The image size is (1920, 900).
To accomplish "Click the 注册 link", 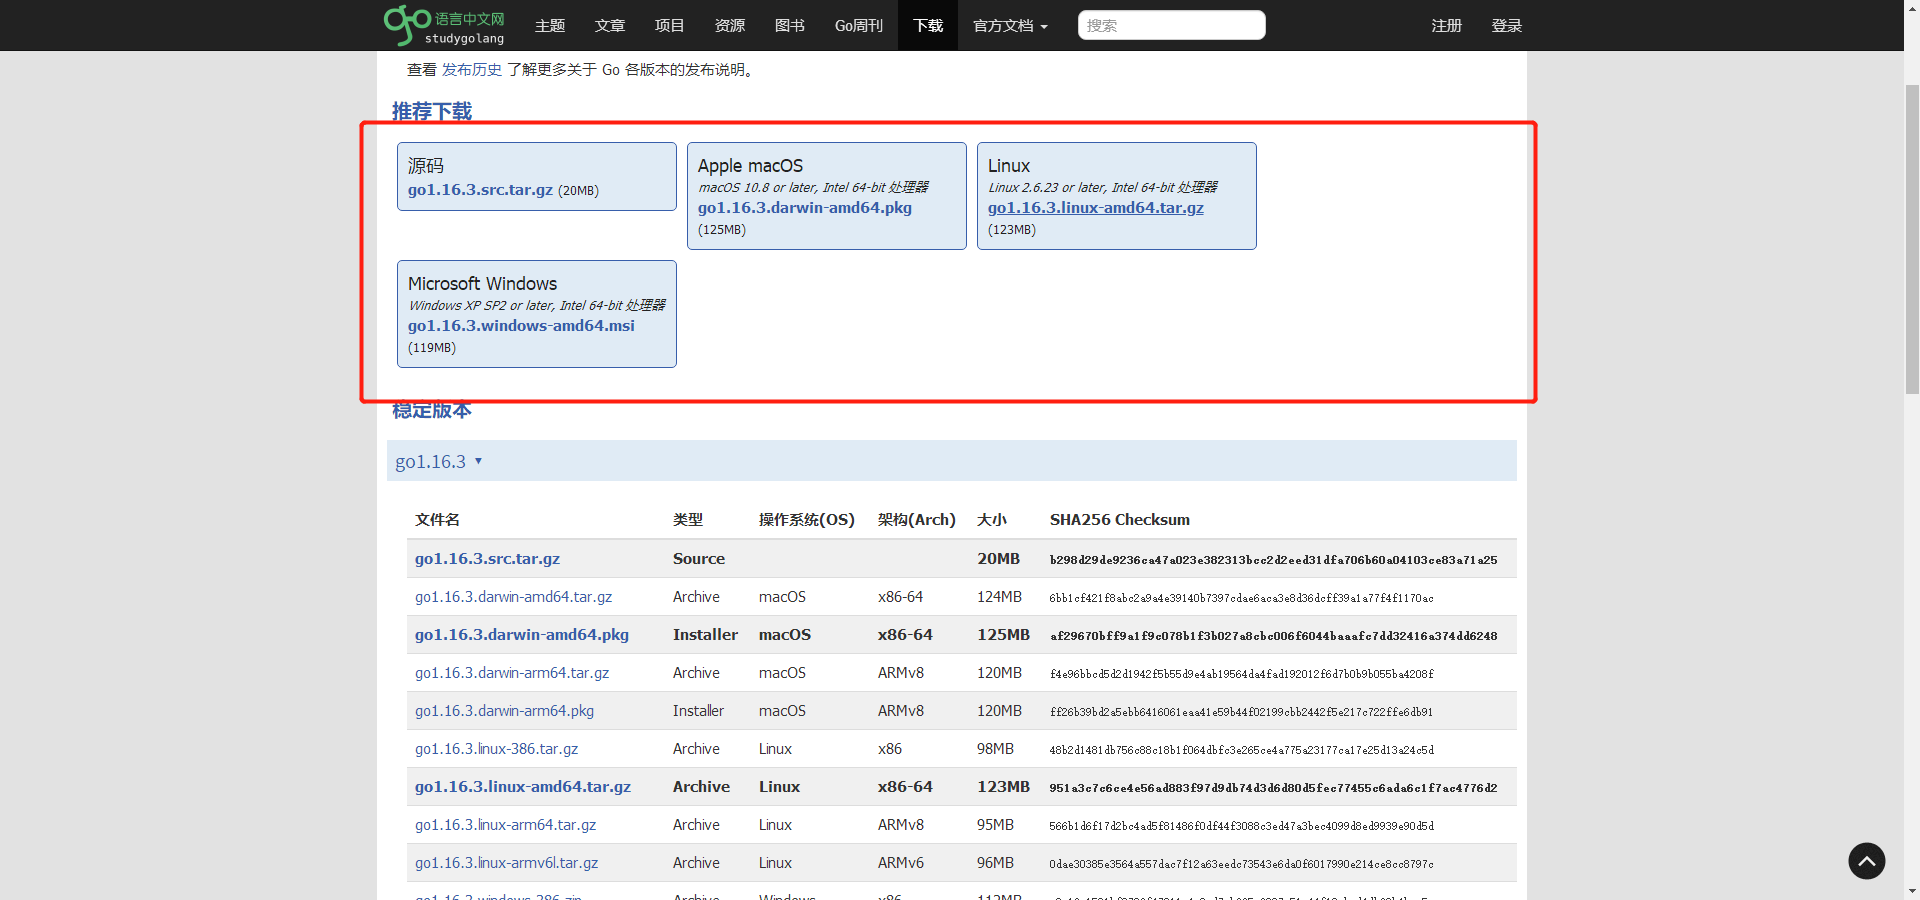I will tap(1446, 25).
